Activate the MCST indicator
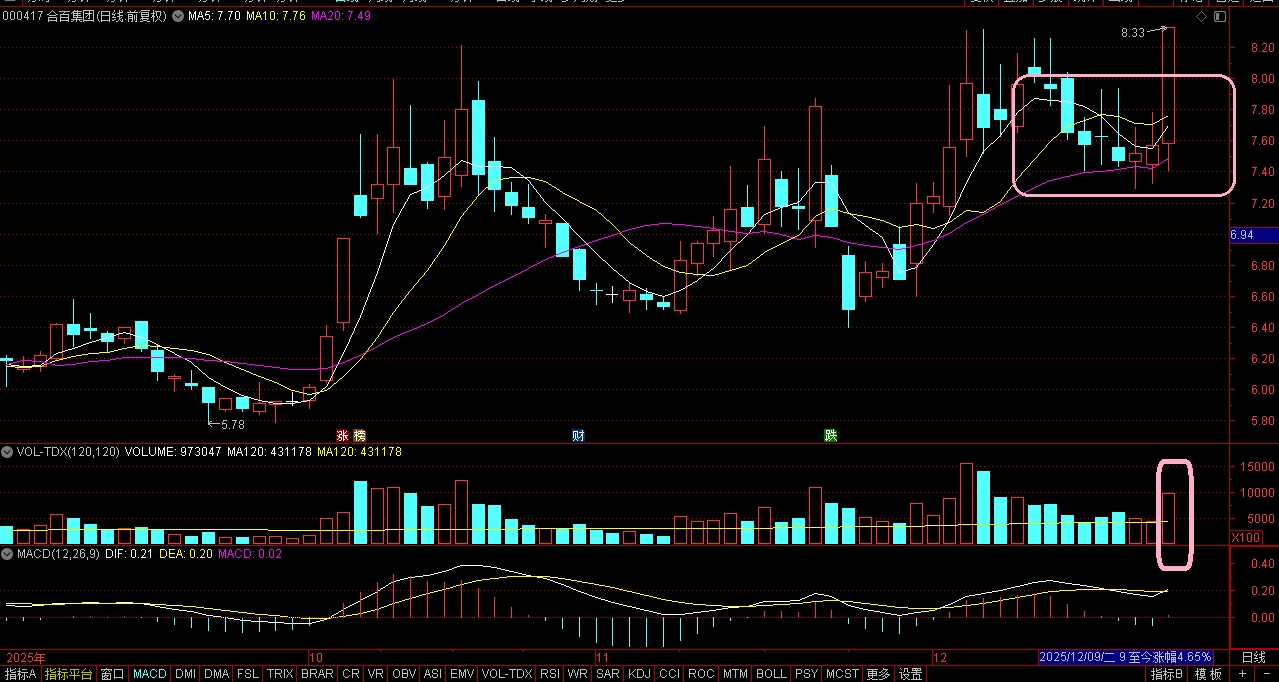 pos(842,674)
